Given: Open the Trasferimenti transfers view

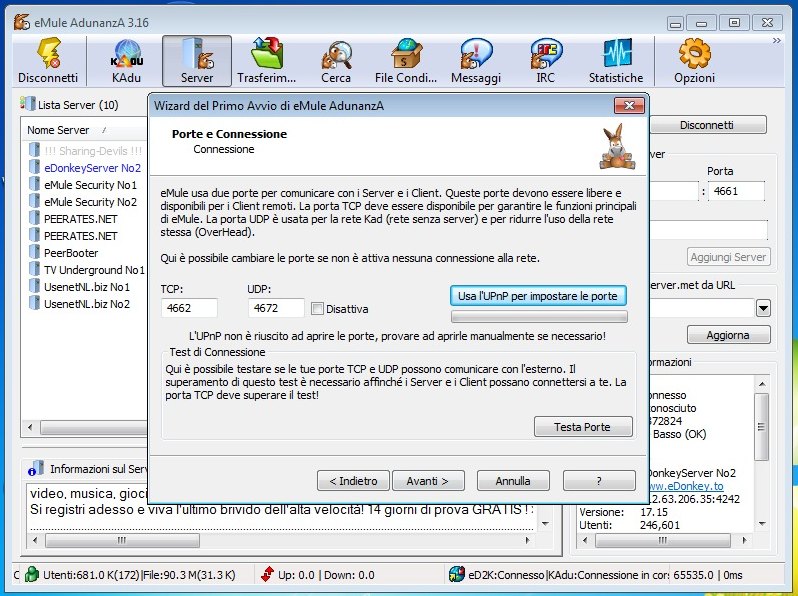Looking at the screenshot, I should [x=267, y=61].
